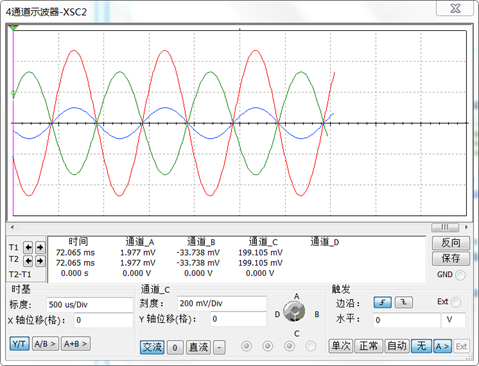Image resolution: width=479 pixels, height=366 pixels.
Task: Select 交流 AC coupling mode
Action: (152, 347)
